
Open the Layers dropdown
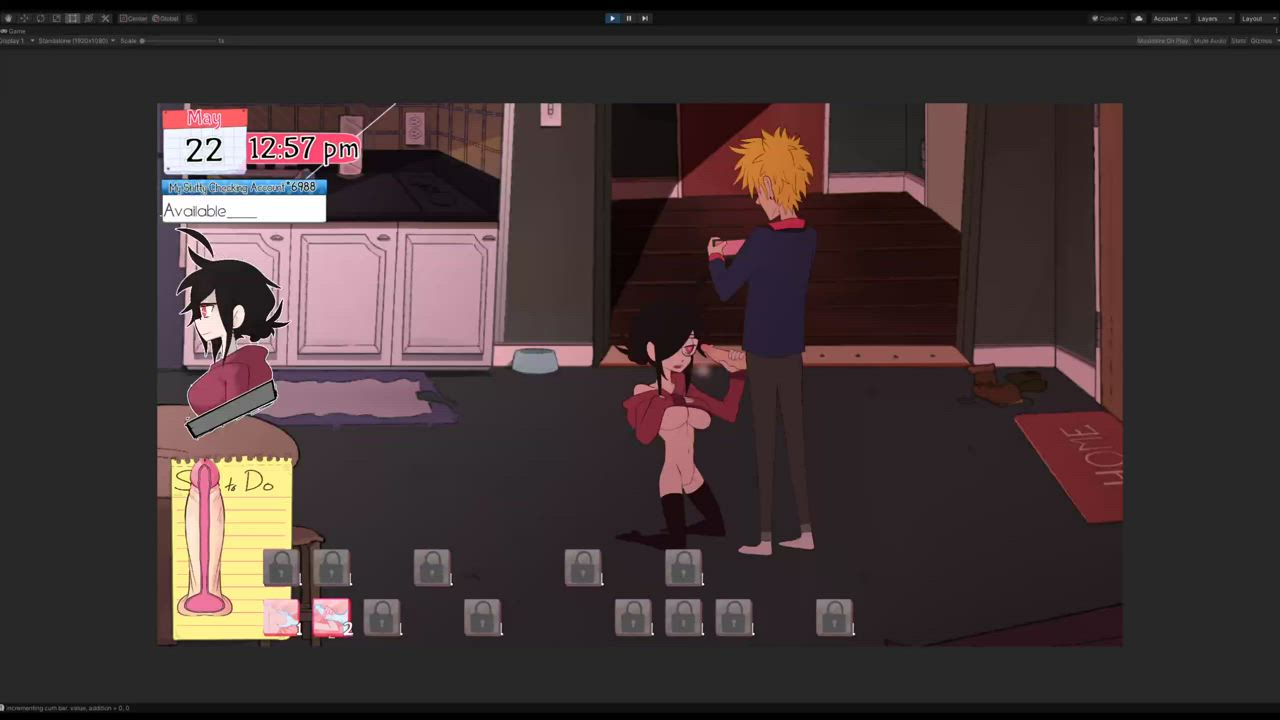(1213, 18)
